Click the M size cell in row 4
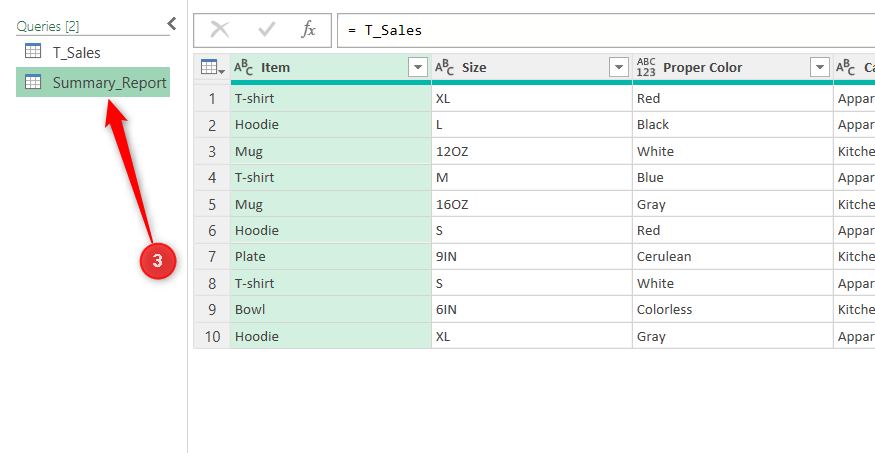875x453 pixels. (x=532, y=178)
